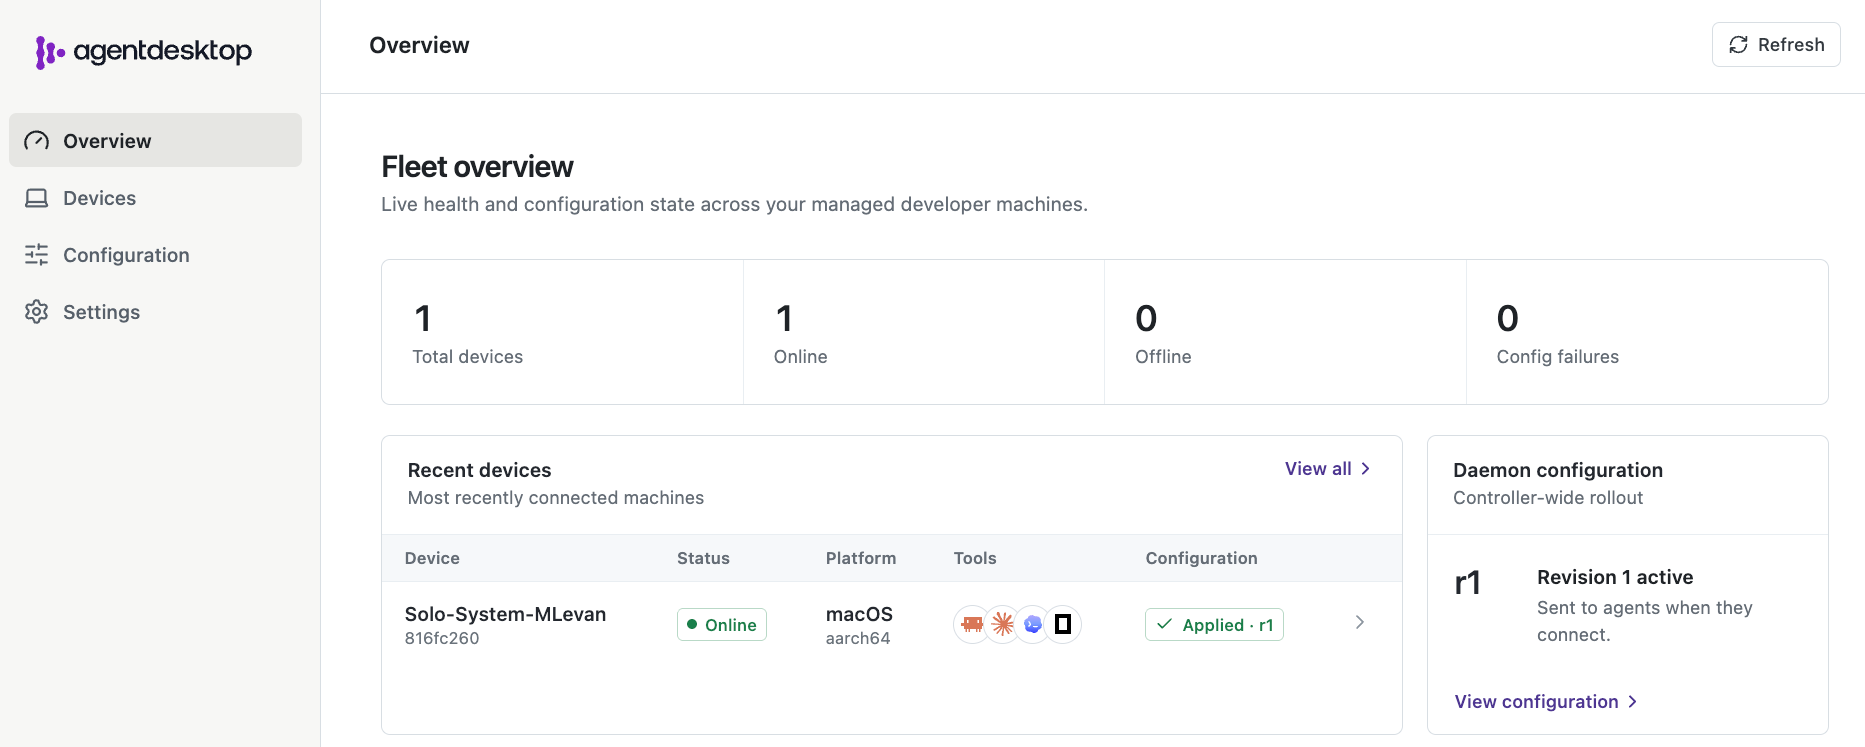
Task: Click the macOS platform cell
Action: pos(859,614)
